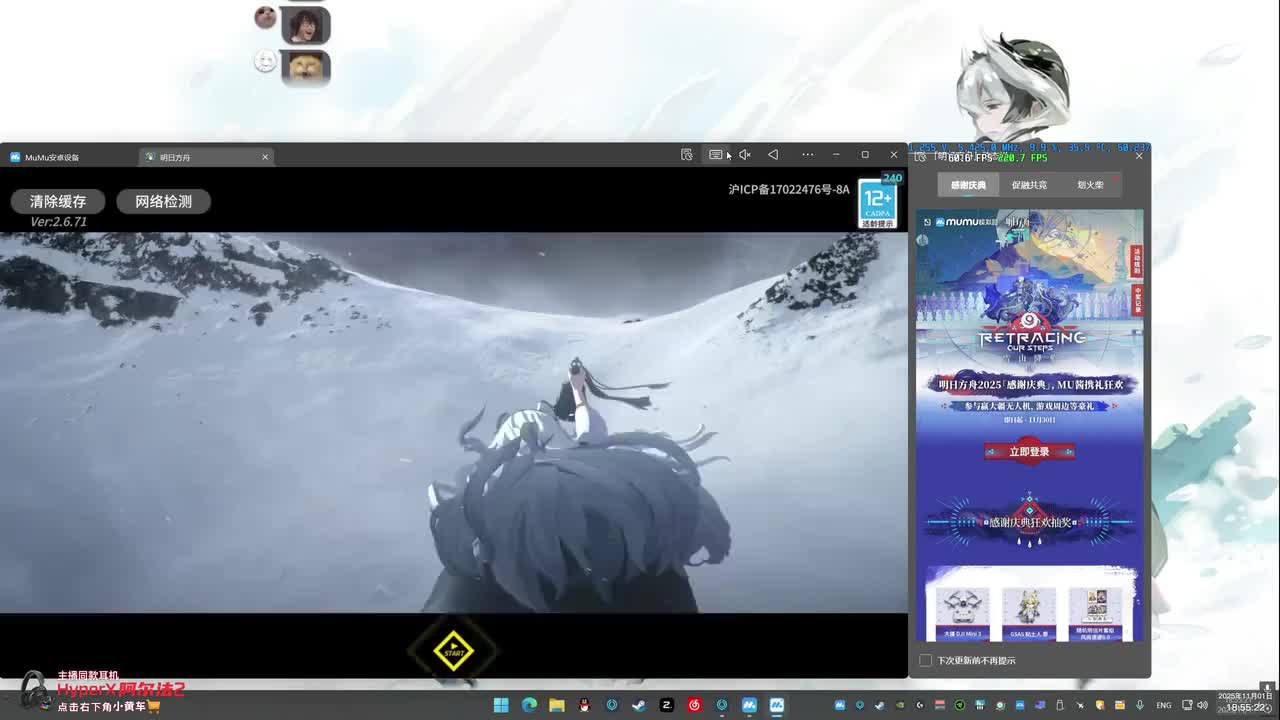Click the MuMu back triangle icon
The height and width of the screenshot is (720, 1280).
(x=773, y=154)
